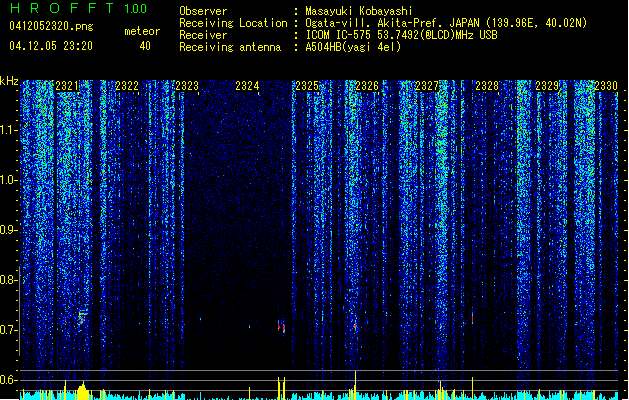Click the 2328 time marker
629x400 pixels.
(x=487, y=86)
